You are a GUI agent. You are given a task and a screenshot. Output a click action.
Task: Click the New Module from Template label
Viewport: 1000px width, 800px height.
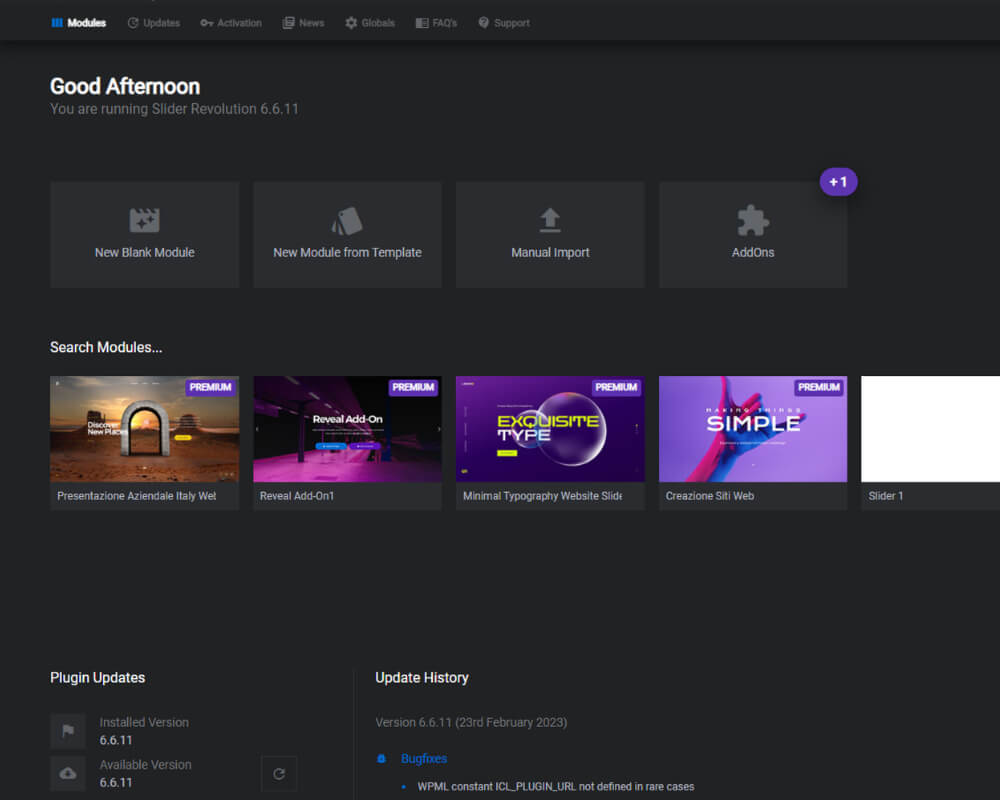coord(348,253)
